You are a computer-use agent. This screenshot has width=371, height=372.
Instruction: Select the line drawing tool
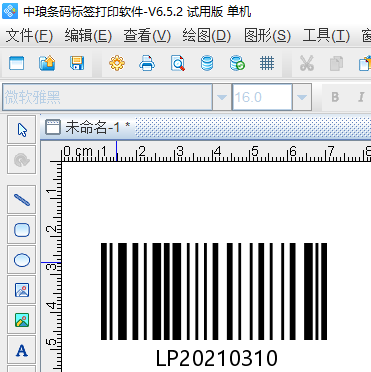[x=22, y=200]
